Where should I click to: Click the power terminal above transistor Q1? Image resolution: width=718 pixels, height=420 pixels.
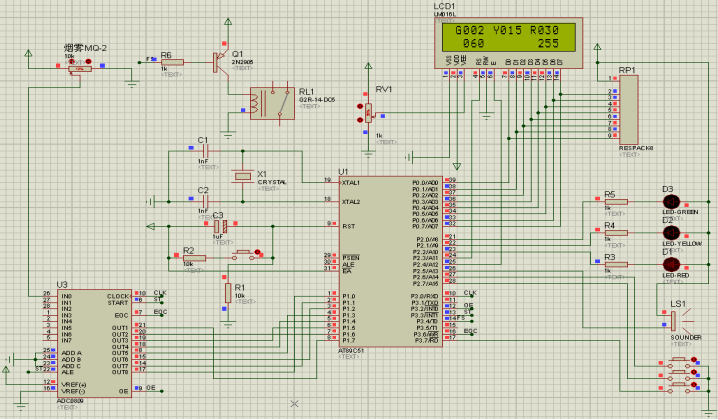click(x=228, y=22)
